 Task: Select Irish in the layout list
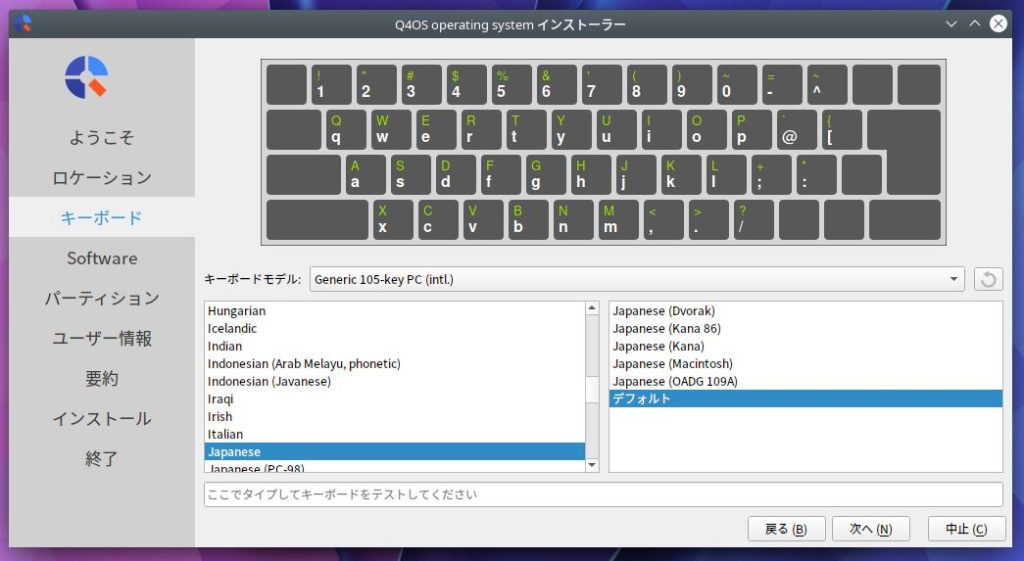(x=394, y=417)
